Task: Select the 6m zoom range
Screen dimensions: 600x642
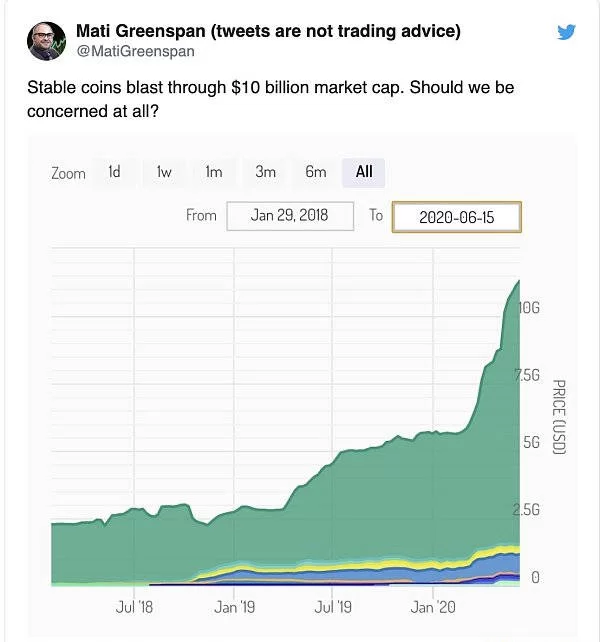Action: (316, 172)
